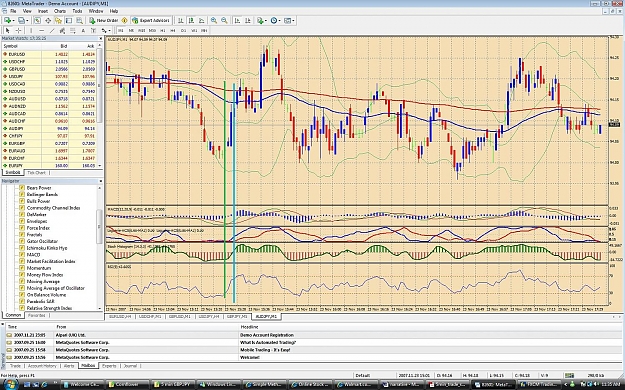Select the M30 timeframe button

pos(152,30)
